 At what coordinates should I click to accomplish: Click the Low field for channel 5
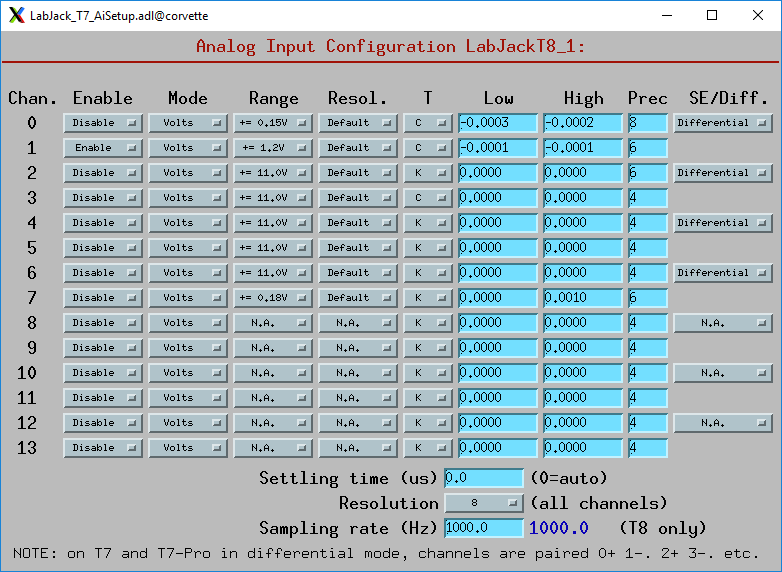498,247
